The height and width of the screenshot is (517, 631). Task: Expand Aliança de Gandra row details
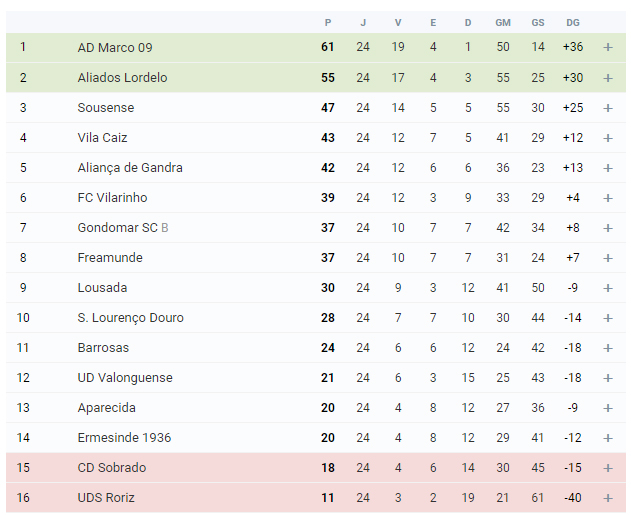608,168
